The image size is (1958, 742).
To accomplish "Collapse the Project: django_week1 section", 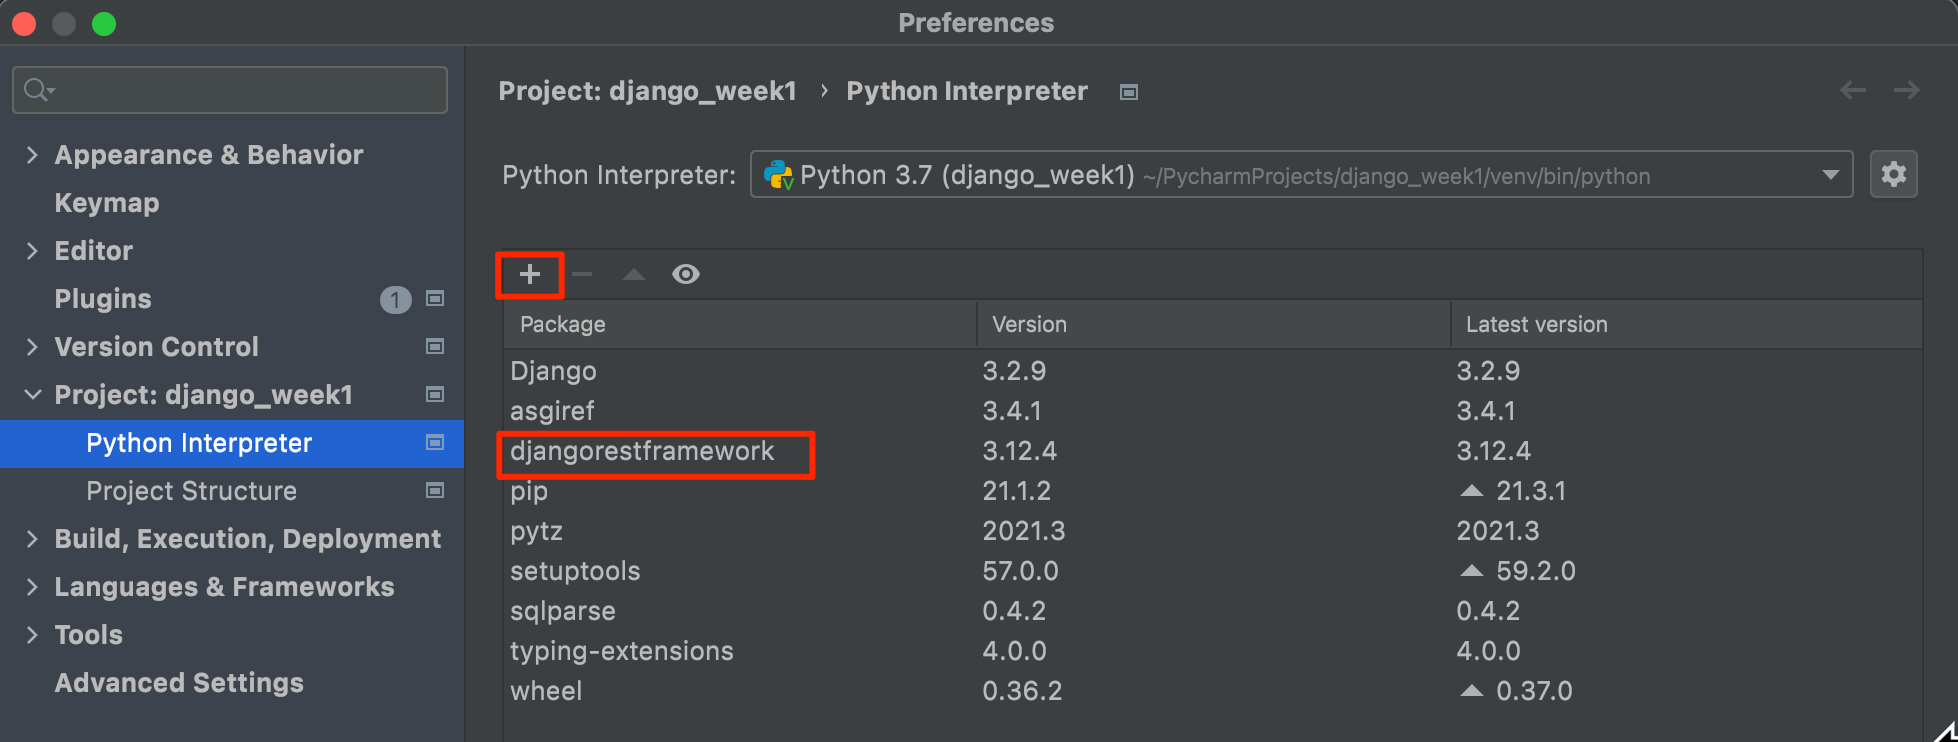I will [32, 394].
